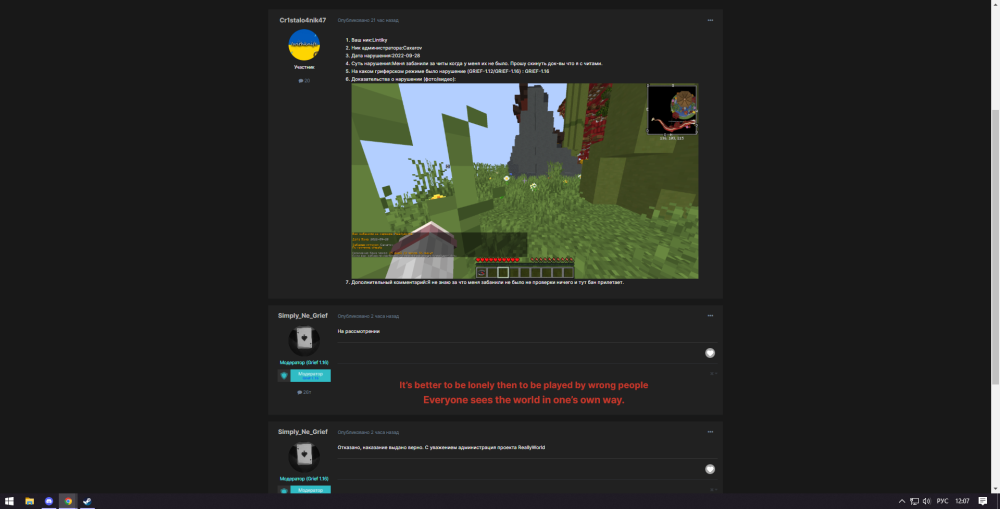Like the 'На рассмотрении' reply with the heart
This screenshot has height=509, width=1000.
pyautogui.click(x=710, y=353)
